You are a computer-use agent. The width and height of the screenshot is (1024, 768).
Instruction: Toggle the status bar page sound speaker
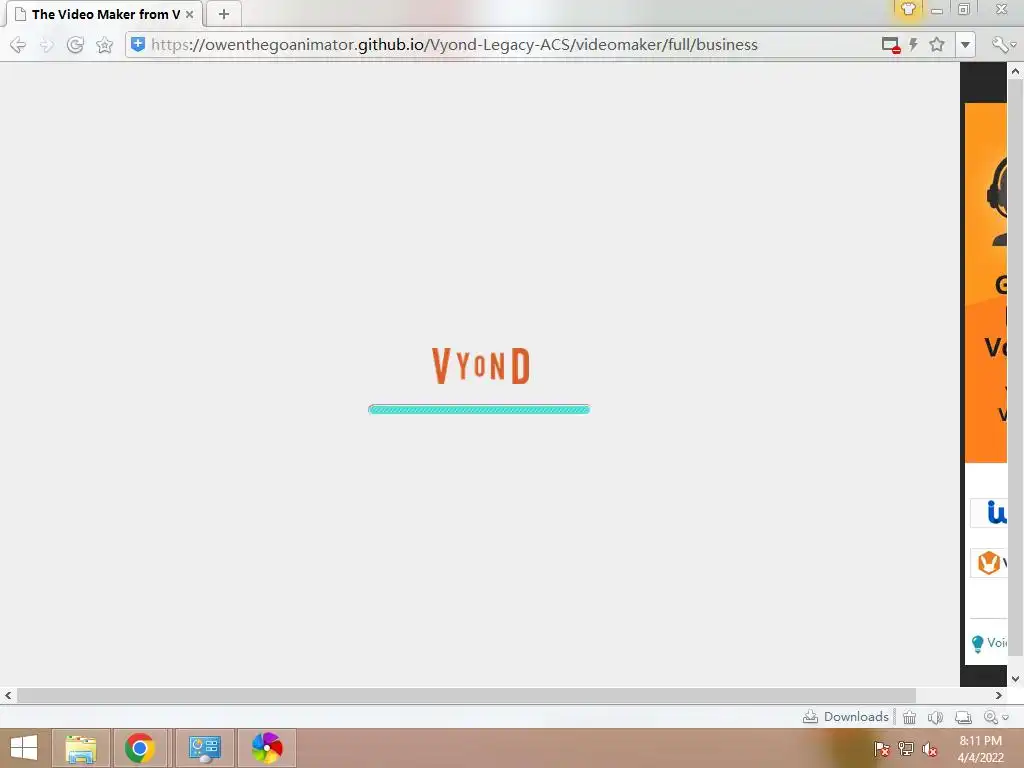pos(935,718)
